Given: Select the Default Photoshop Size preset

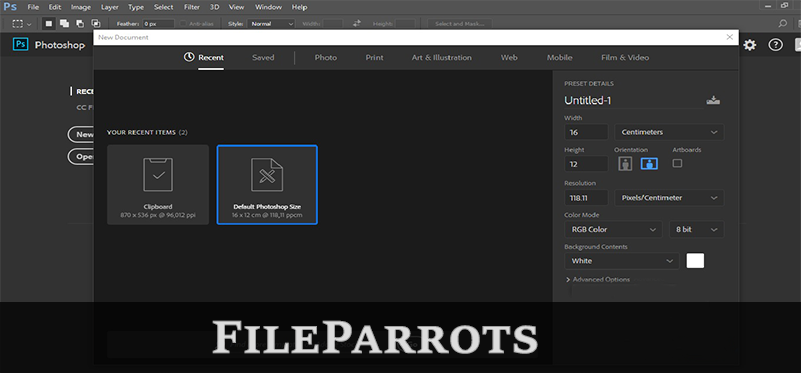Looking at the screenshot, I should point(267,184).
